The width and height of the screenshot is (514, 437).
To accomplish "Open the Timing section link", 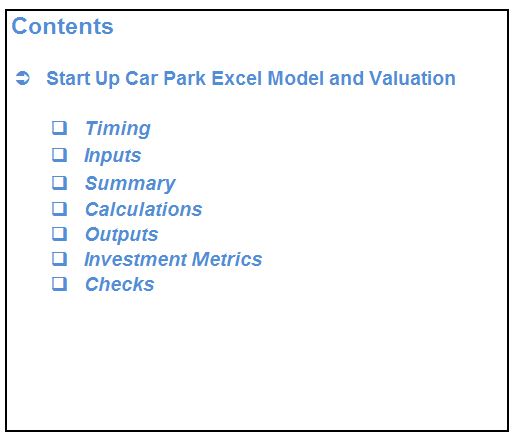I will pos(118,129).
